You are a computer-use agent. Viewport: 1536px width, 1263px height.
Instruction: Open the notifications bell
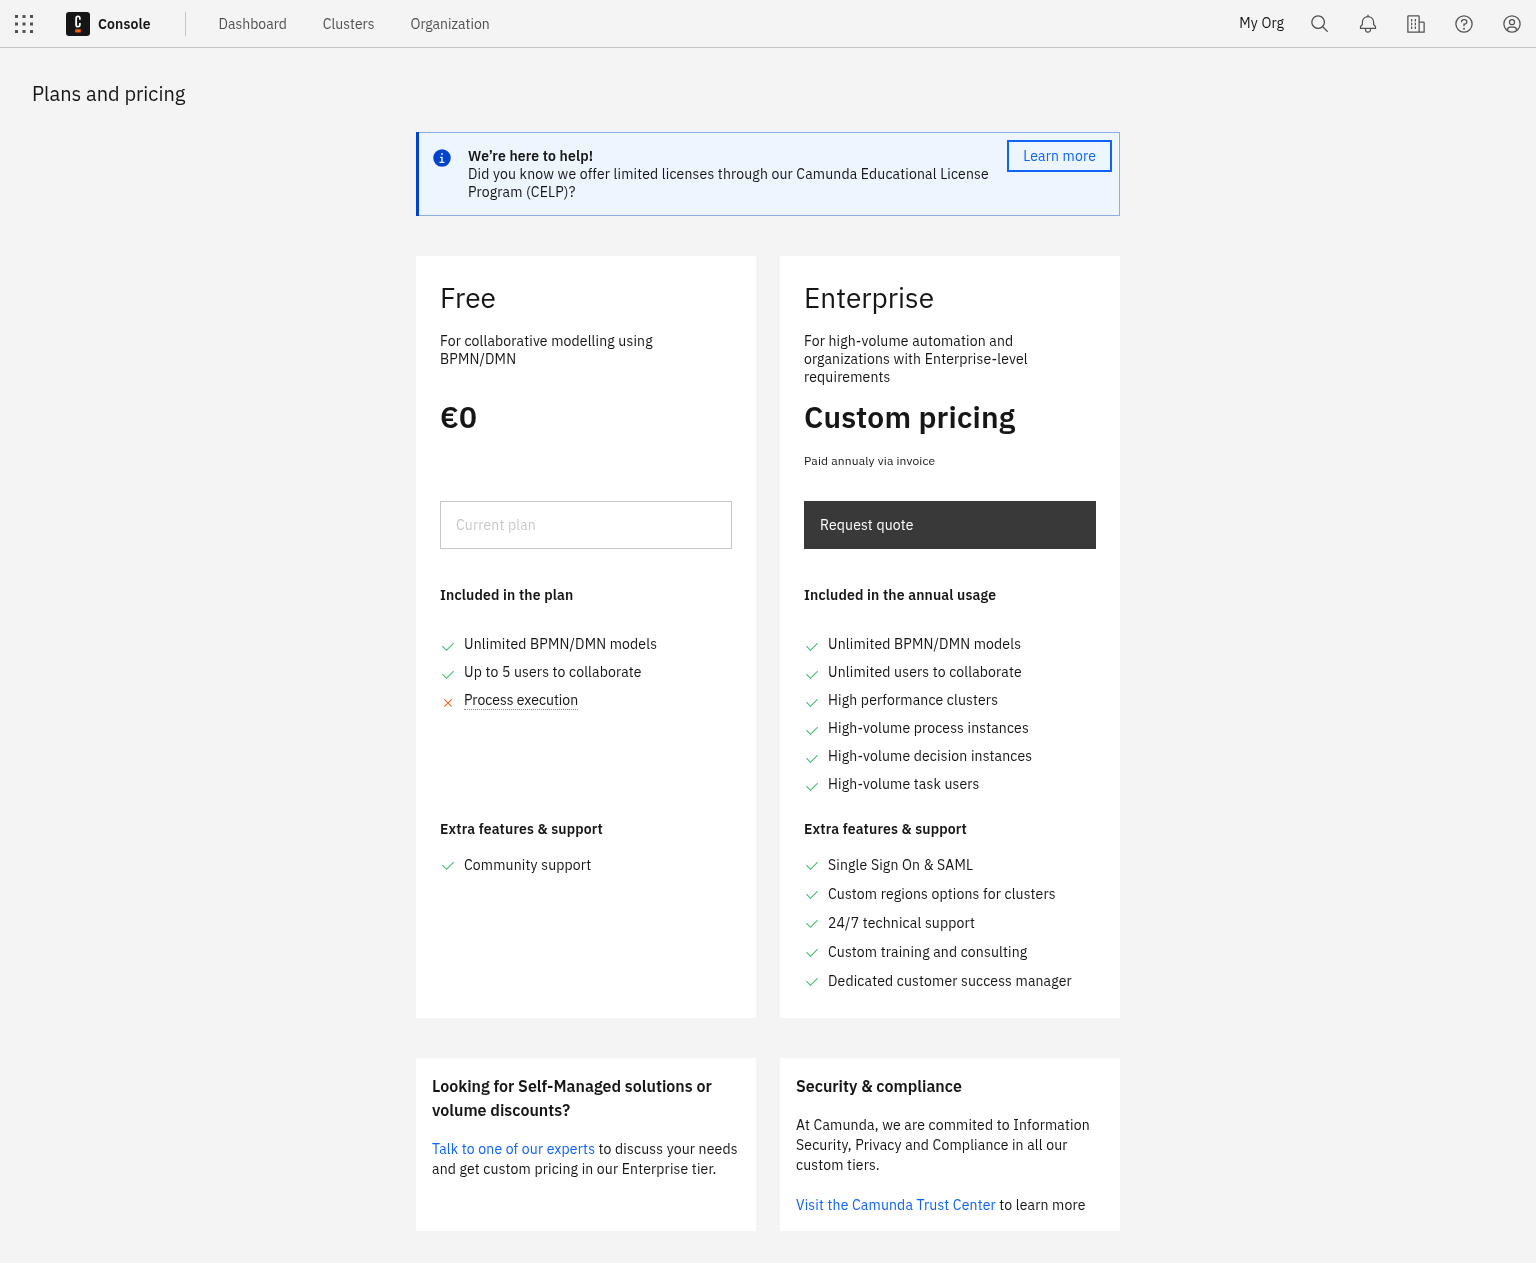1367,23
